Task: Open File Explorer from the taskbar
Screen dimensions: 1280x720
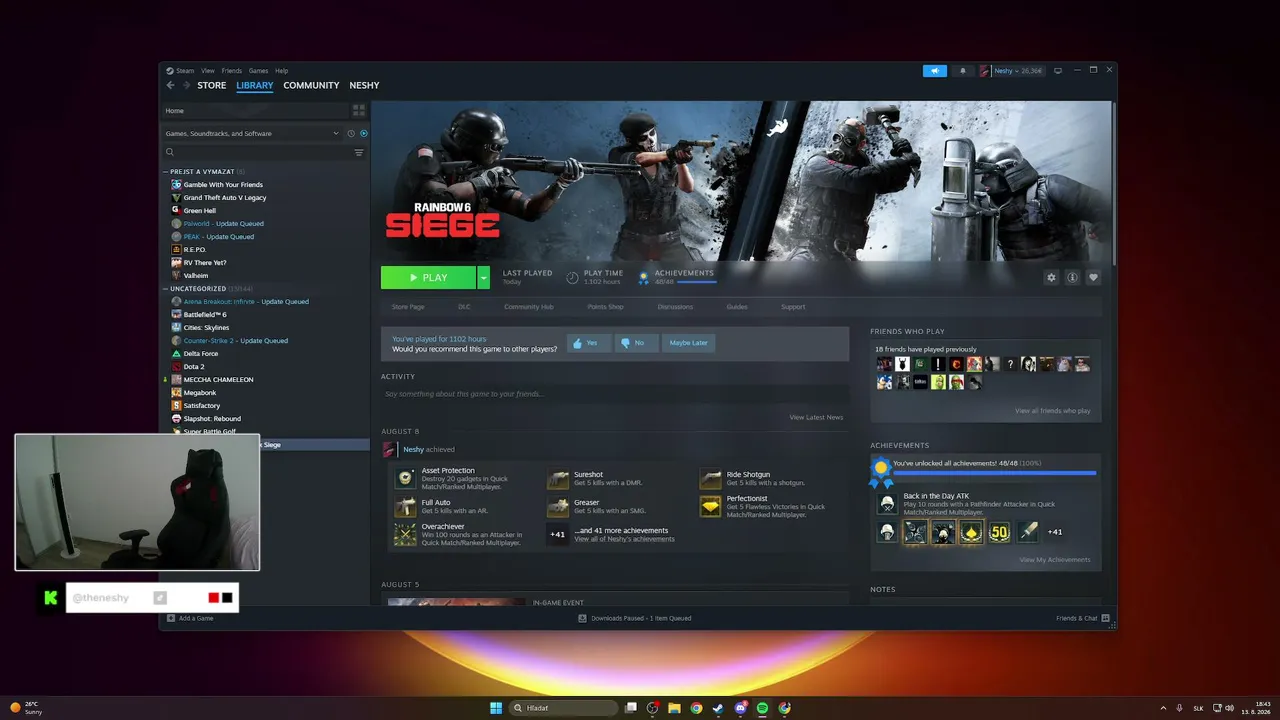Action: 675,708
